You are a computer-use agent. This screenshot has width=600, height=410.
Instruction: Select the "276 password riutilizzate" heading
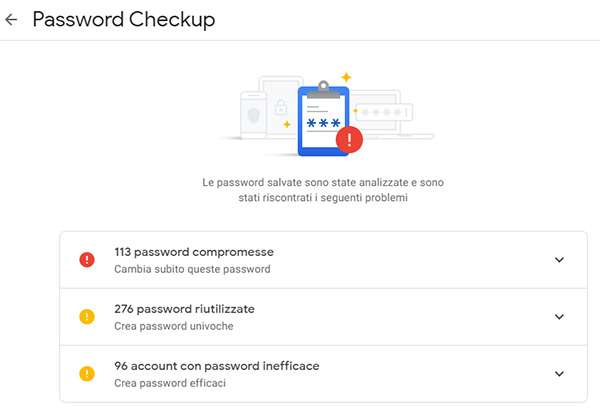(190, 309)
